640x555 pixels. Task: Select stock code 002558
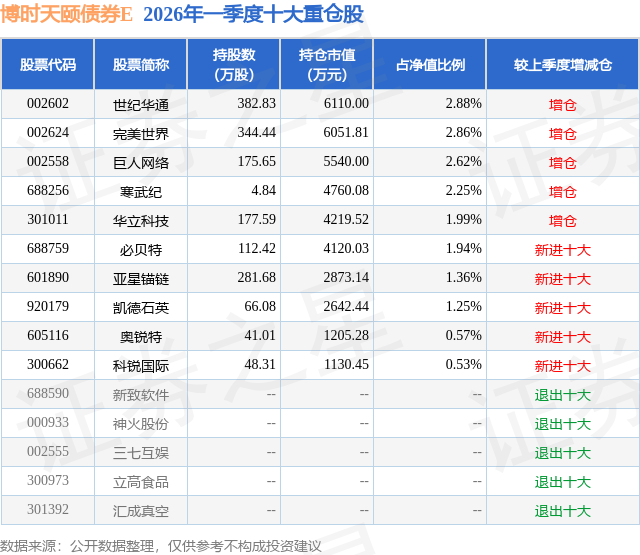pyautogui.click(x=48, y=162)
